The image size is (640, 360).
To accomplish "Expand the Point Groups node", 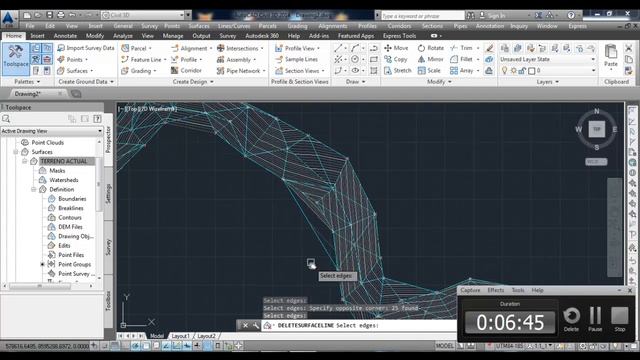I will click(x=42, y=264).
